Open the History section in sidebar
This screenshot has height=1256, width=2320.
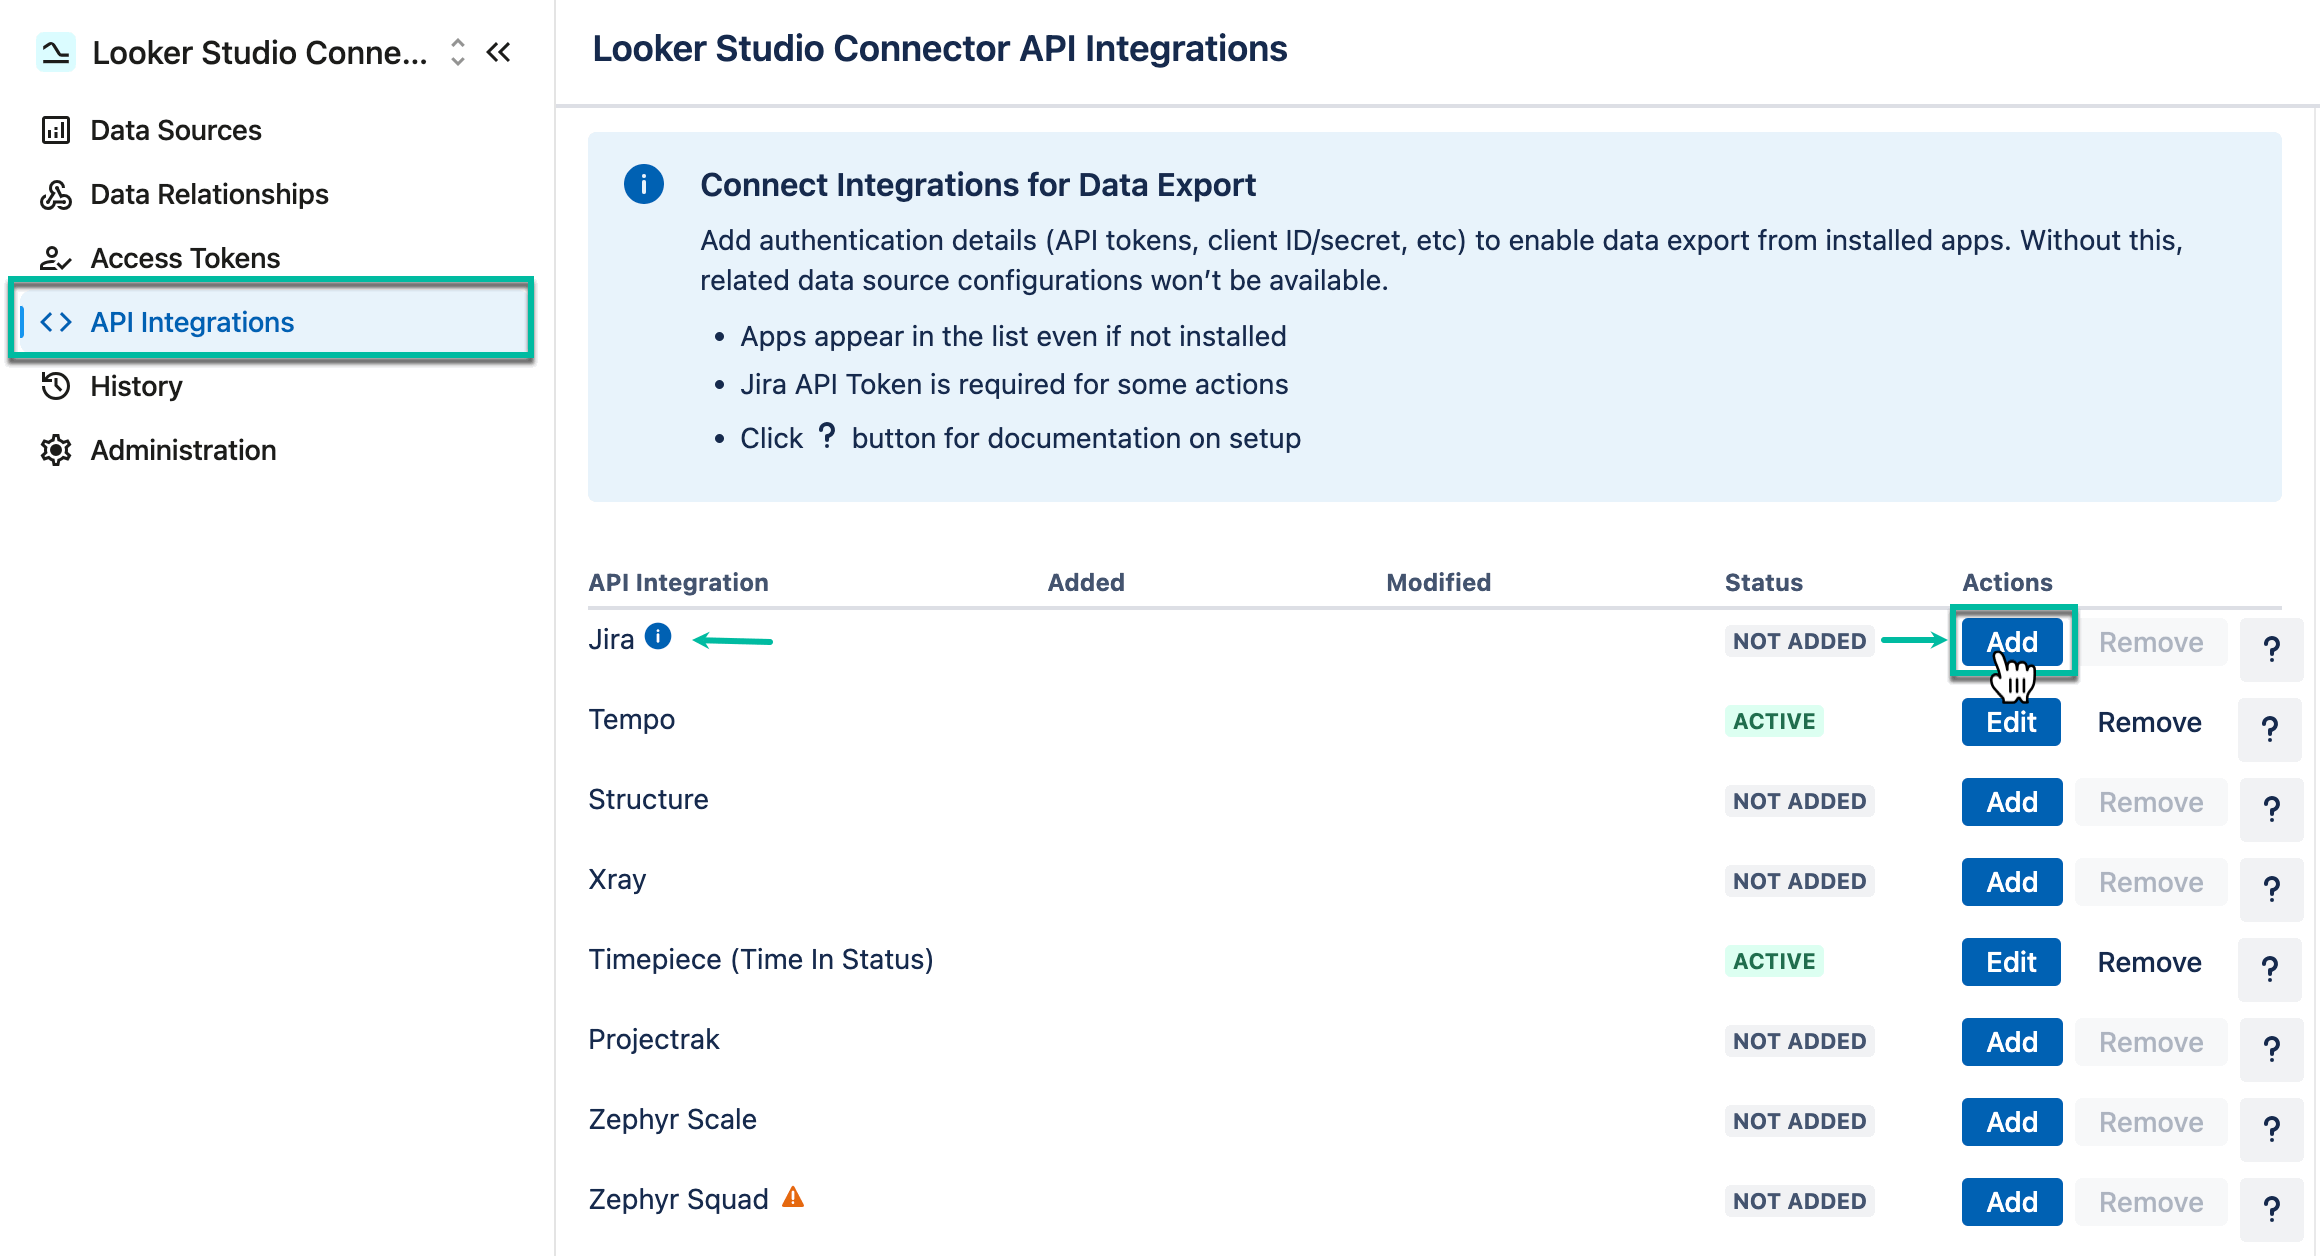tap(136, 386)
